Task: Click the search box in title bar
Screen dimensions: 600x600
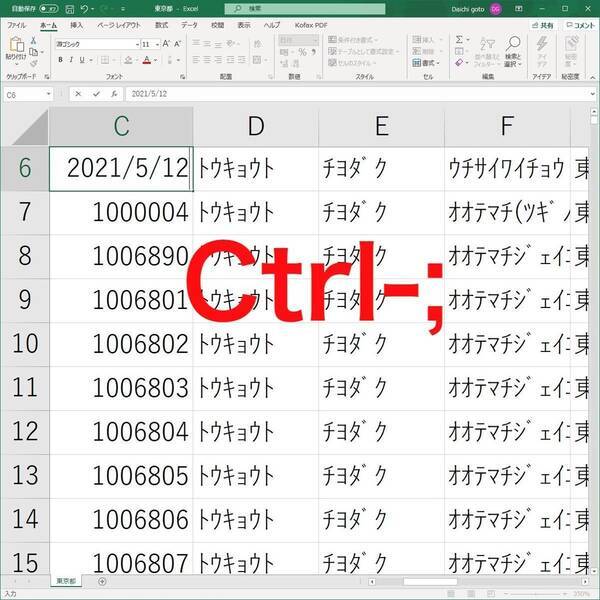Action: click(305, 8)
